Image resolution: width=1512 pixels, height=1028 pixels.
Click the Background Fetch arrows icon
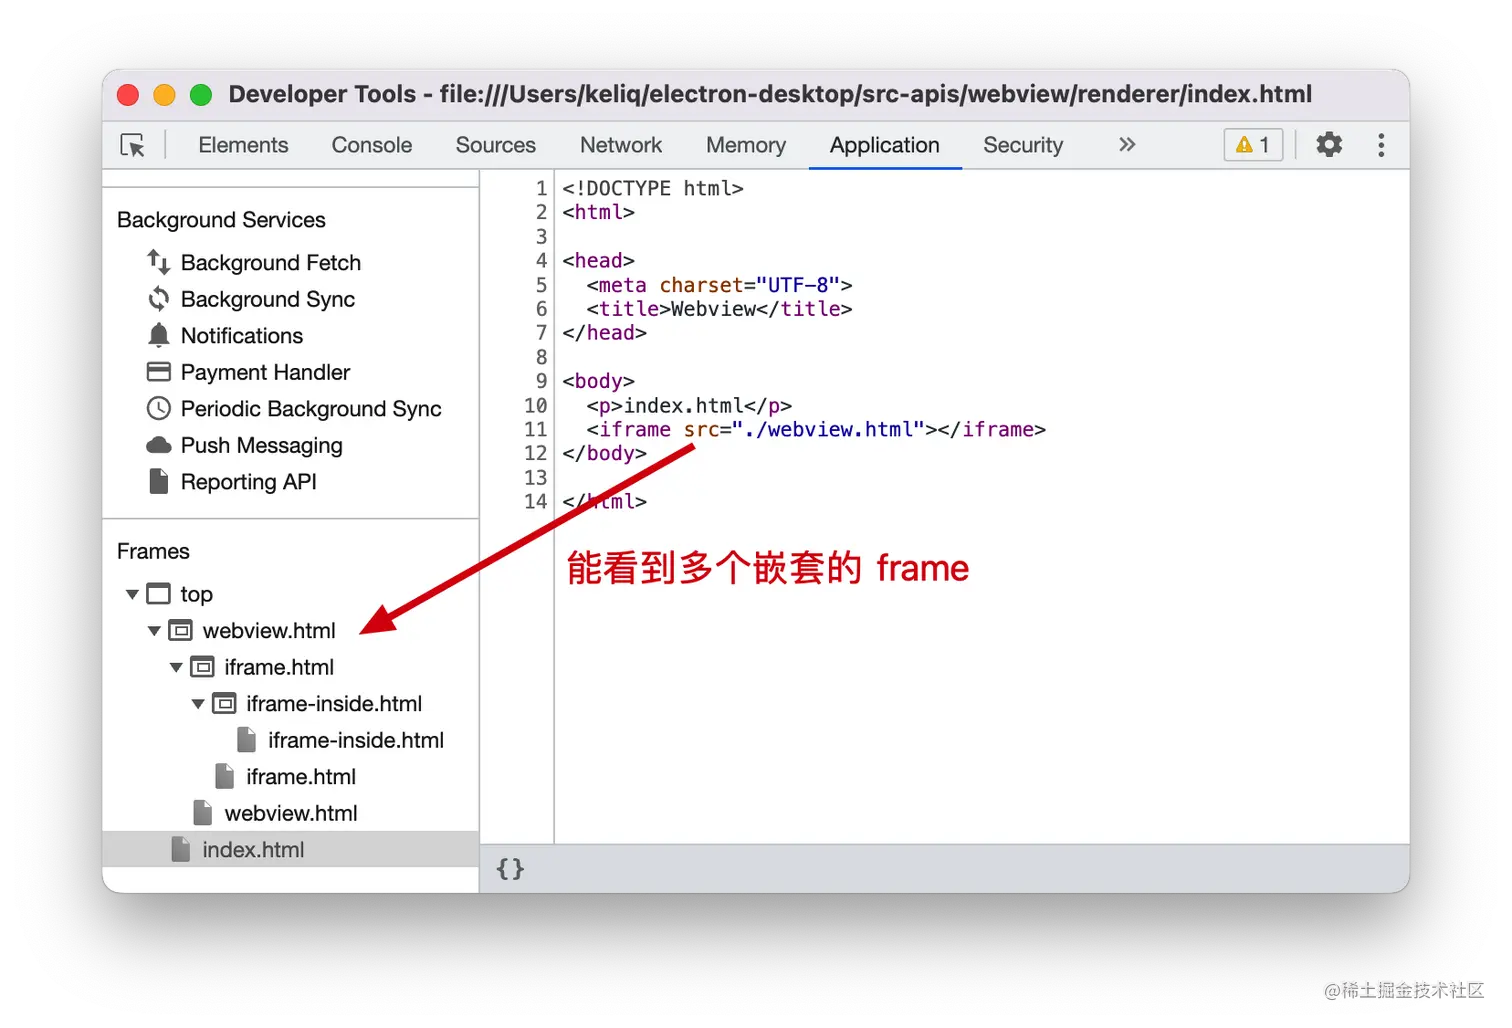(x=159, y=262)
